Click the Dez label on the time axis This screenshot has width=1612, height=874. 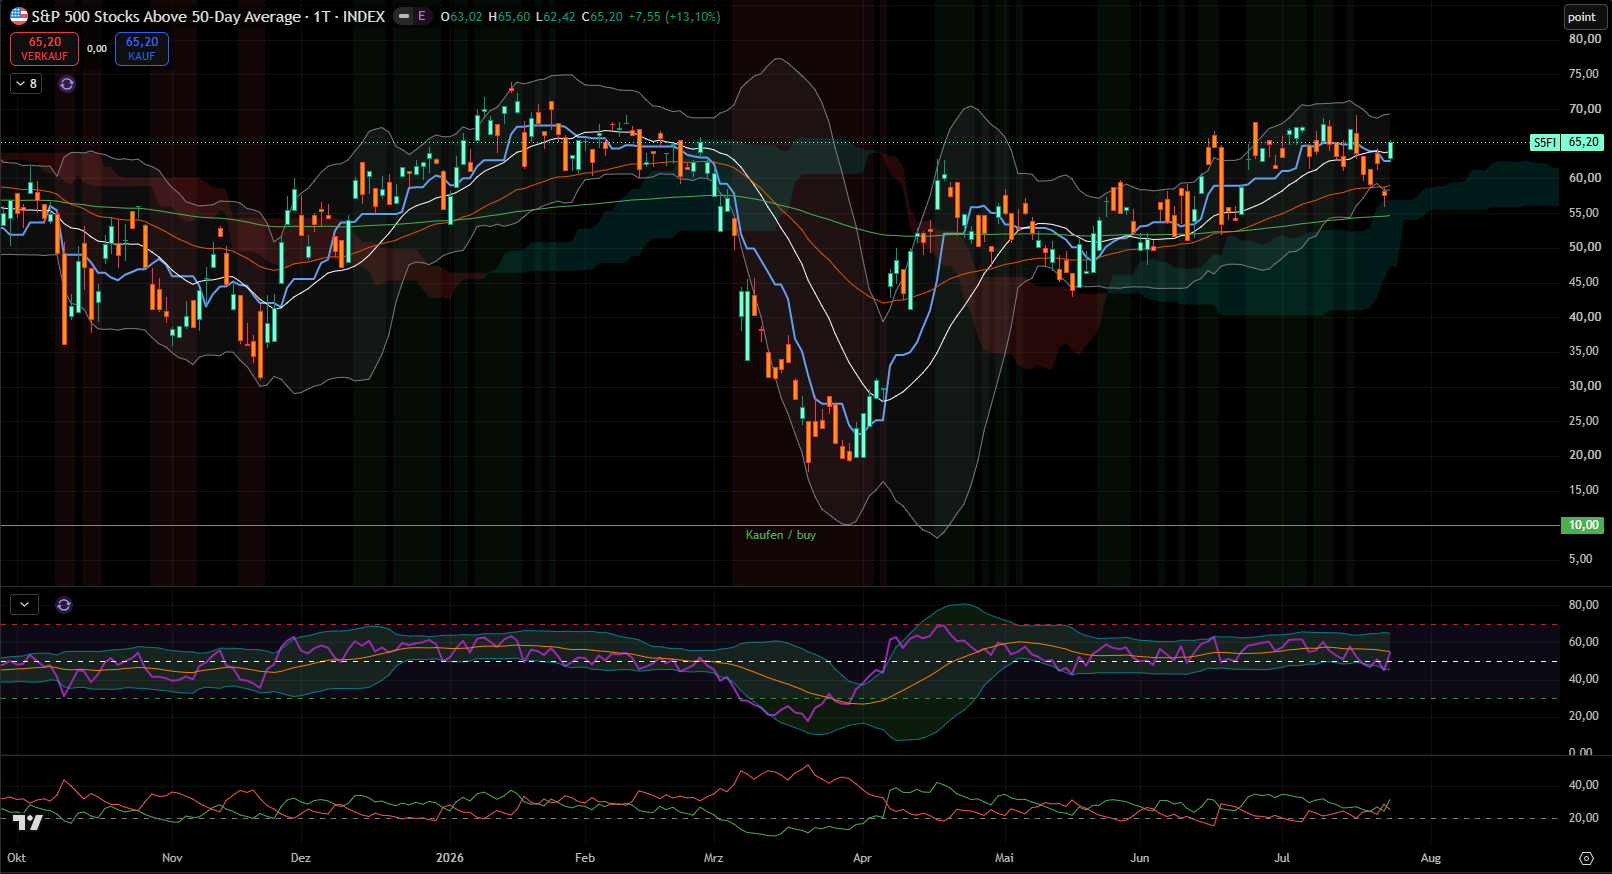(301, 858)
